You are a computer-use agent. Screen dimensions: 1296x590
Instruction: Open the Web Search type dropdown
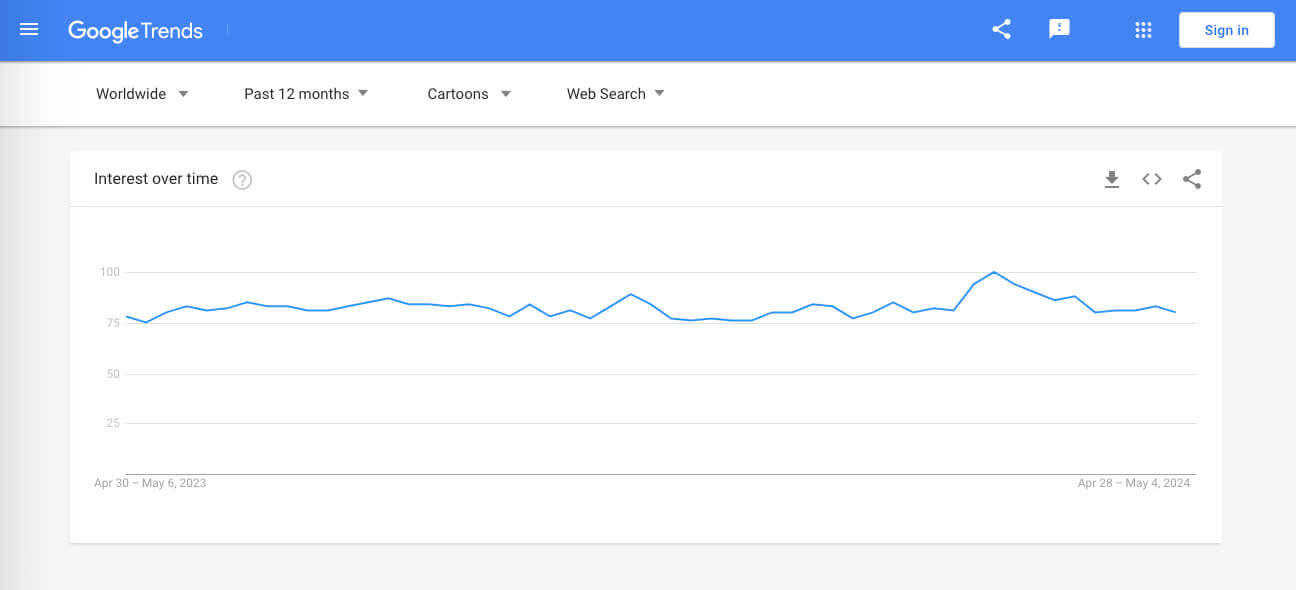(615, 94)
